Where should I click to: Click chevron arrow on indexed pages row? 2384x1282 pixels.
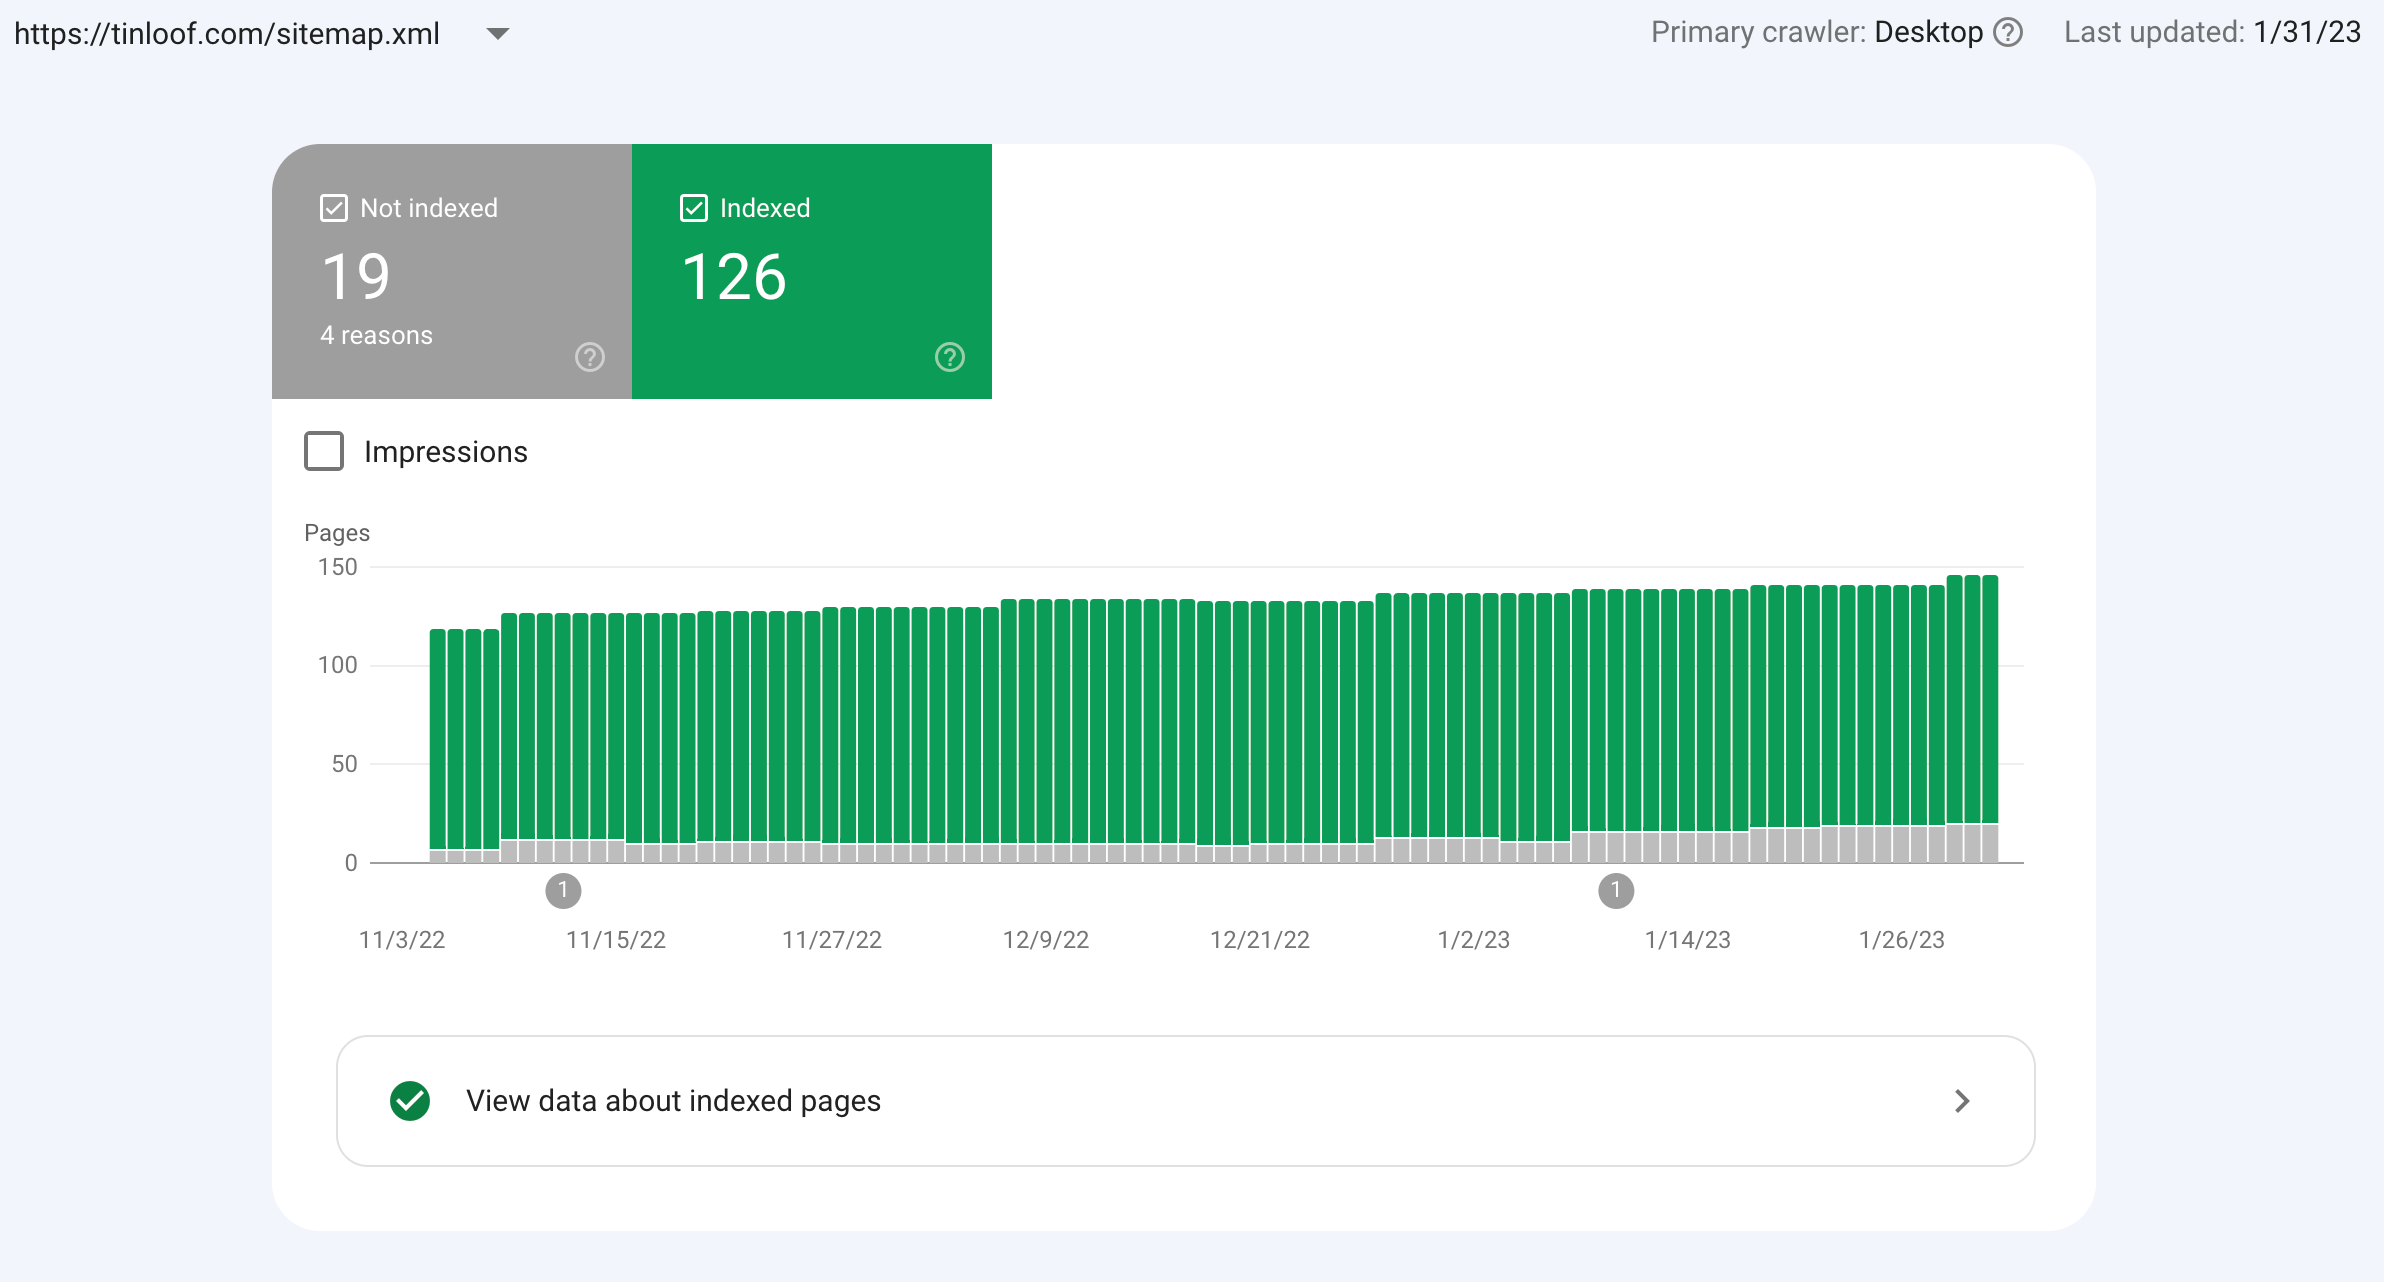[x=1962, y=1101]
